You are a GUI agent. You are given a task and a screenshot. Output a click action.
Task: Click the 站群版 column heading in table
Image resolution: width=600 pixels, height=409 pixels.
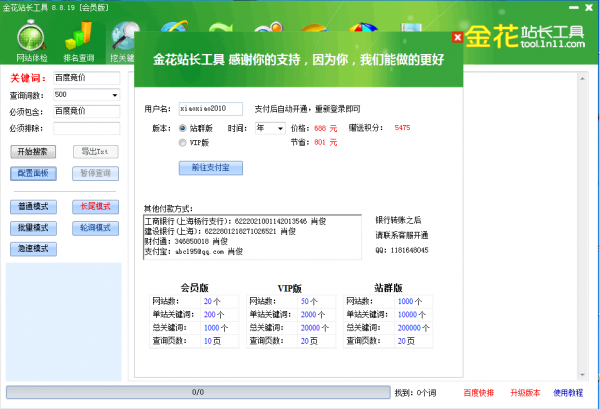[x=388, y=288]
